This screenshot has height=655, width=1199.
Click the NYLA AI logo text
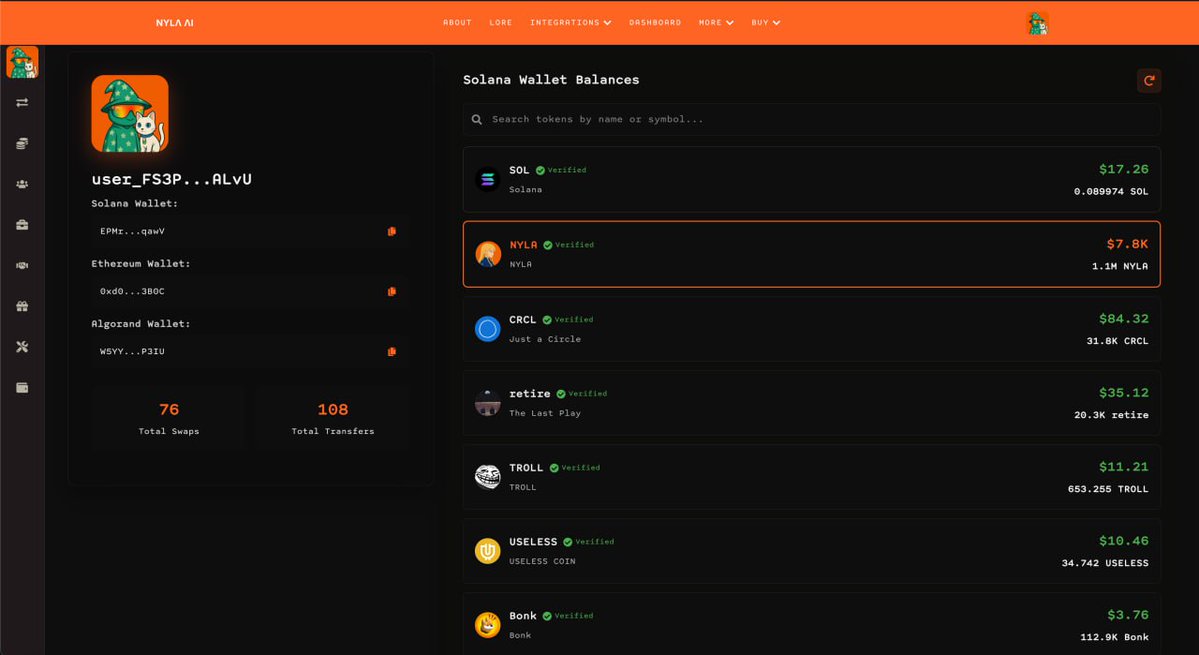pos(174,23)
